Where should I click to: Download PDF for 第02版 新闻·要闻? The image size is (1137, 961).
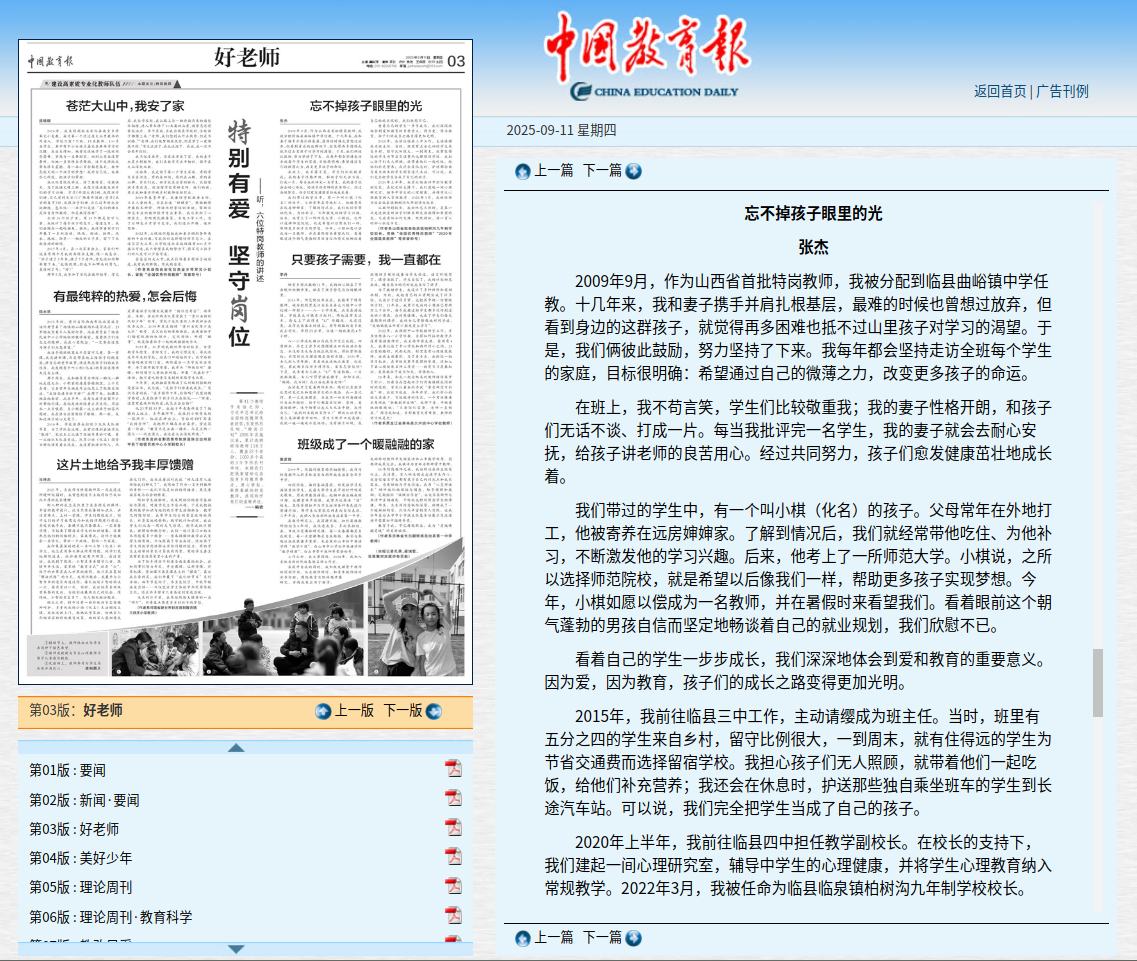[453, 799]
